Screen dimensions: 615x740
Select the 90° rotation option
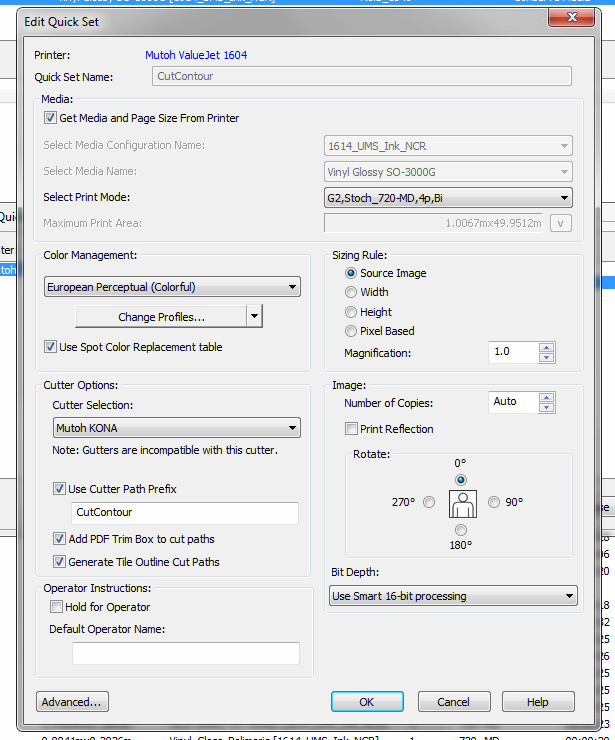pyautogui.click(x=494, y=502)
